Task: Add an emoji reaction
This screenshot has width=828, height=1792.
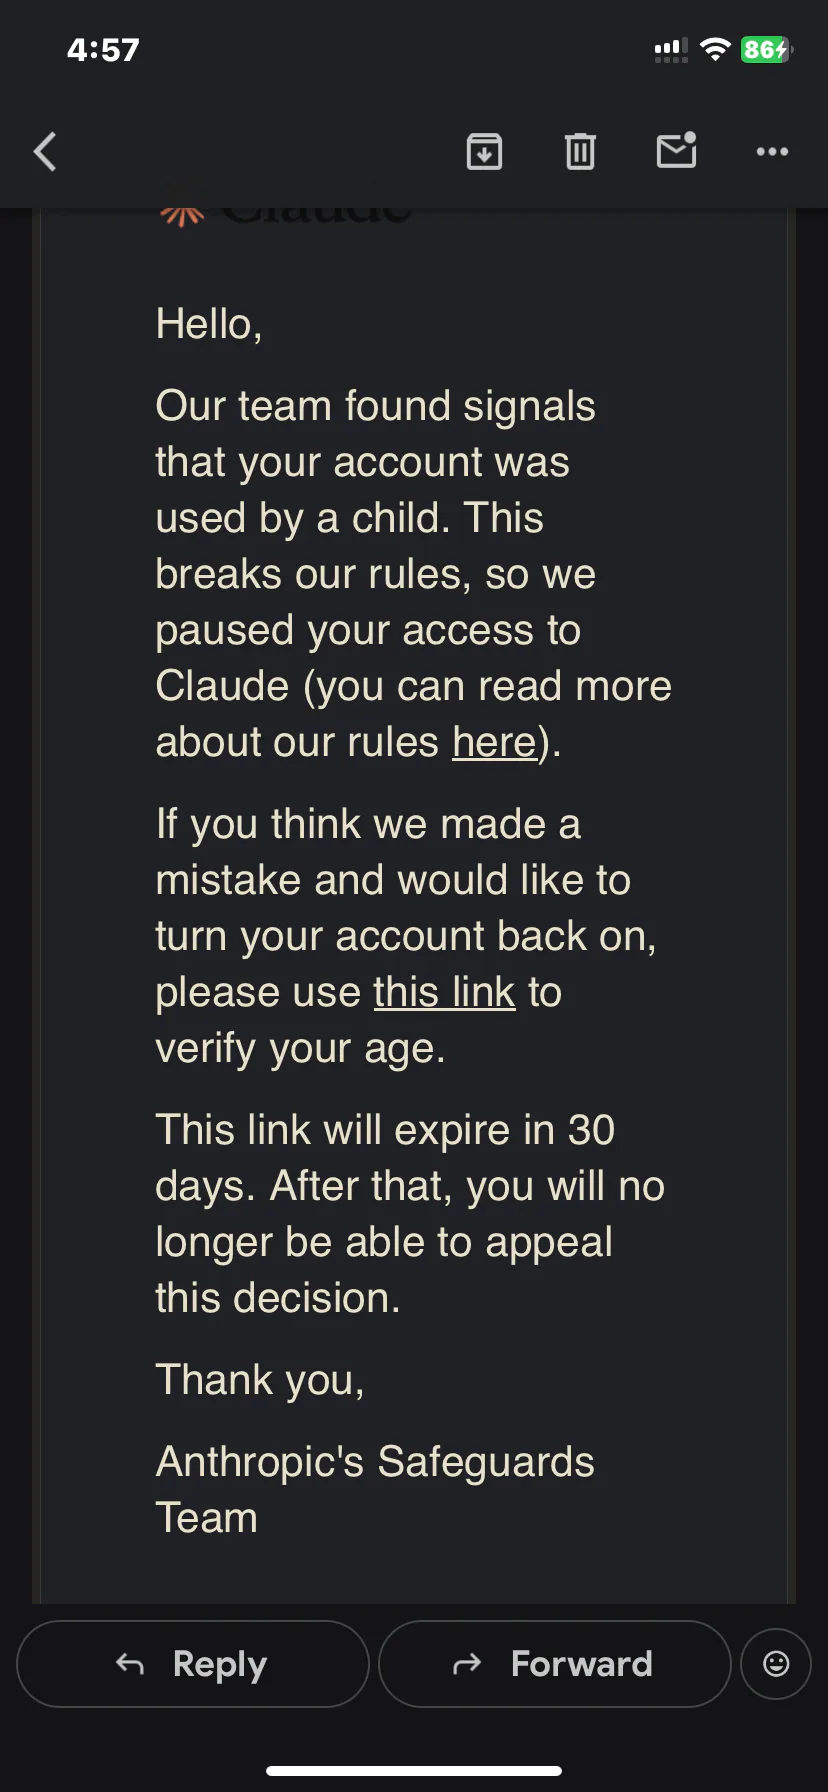Action: [x=776, y=1663]
